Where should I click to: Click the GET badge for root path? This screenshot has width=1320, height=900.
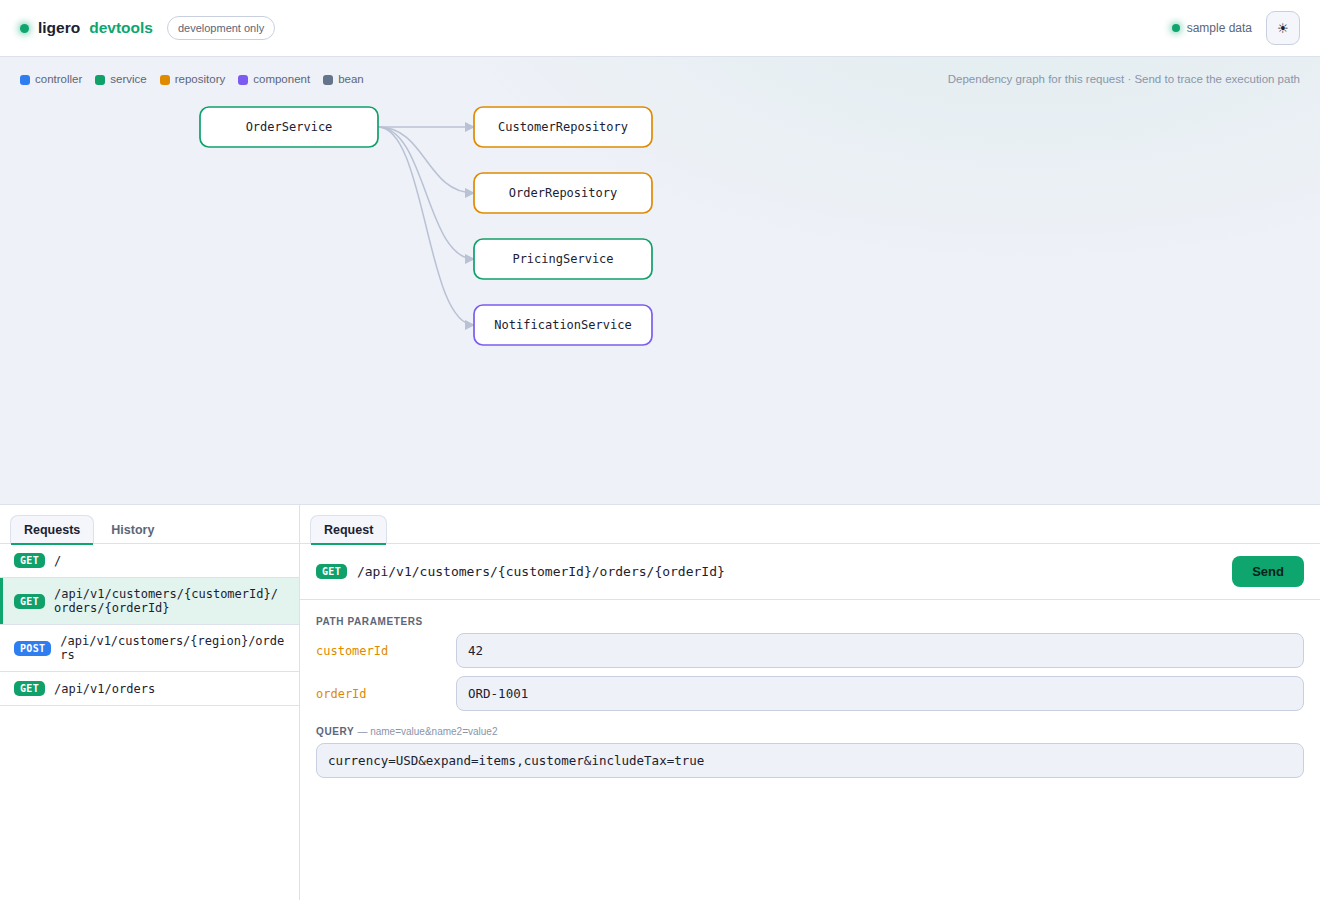point(30,561)
